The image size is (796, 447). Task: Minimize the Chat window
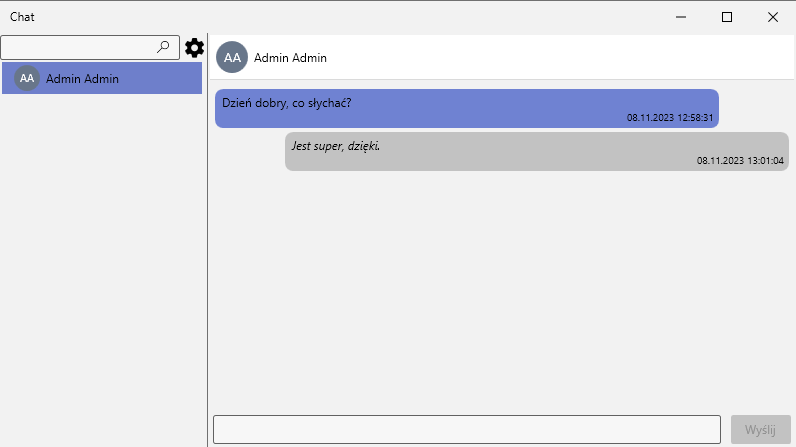click(x=681, y=17)
